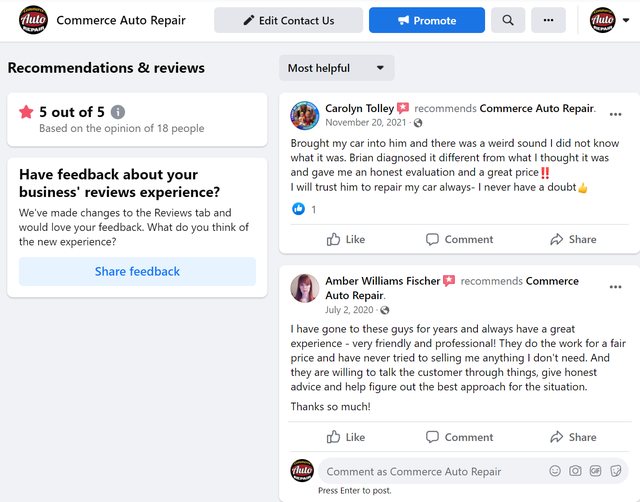
Task: Open the account profile menu at top right
Action: click(602, 20)
